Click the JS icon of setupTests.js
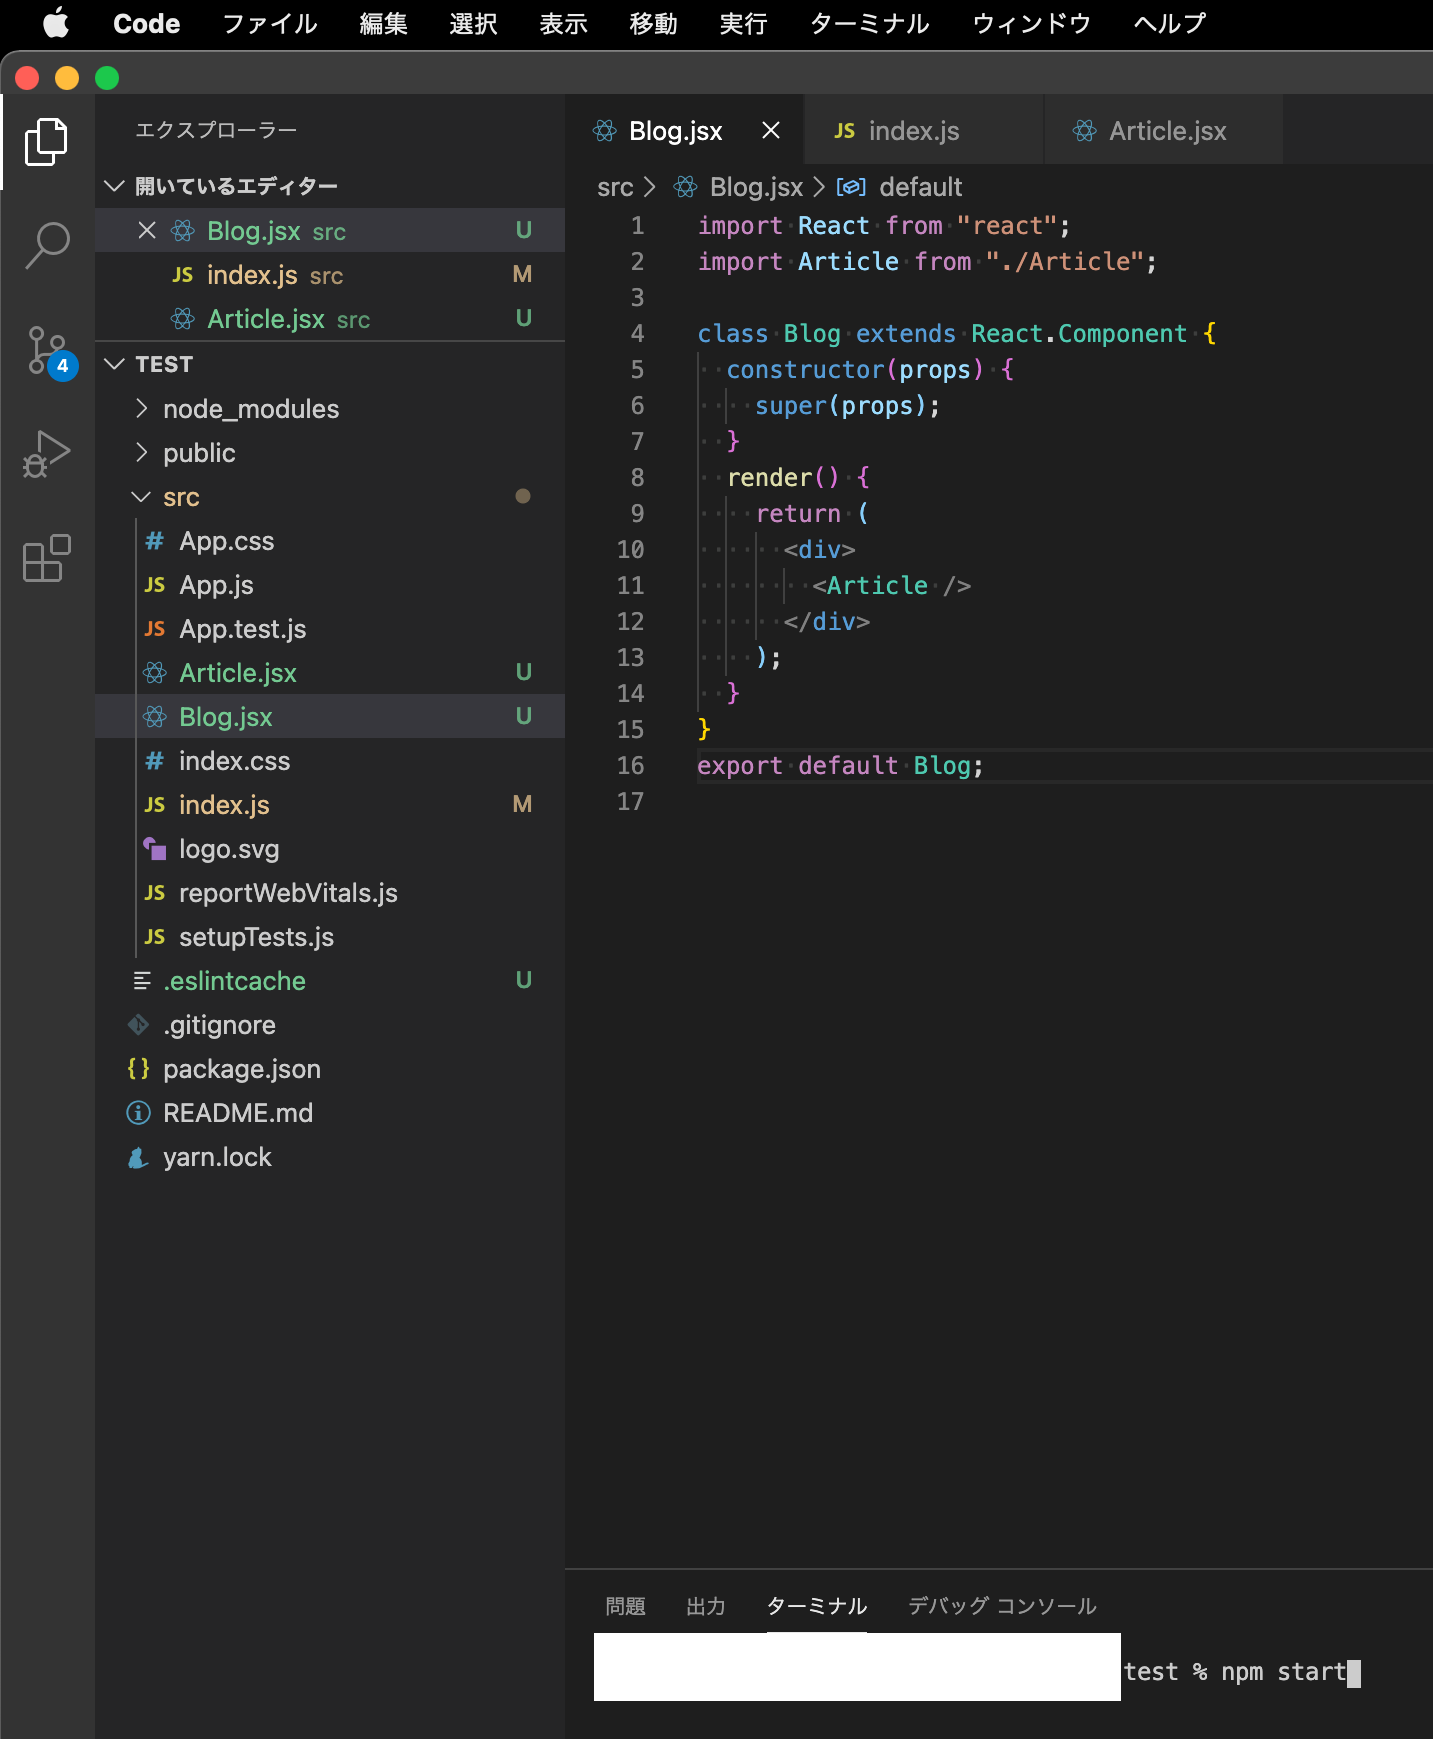1433x1739 pixels. [x=155, y=937]
